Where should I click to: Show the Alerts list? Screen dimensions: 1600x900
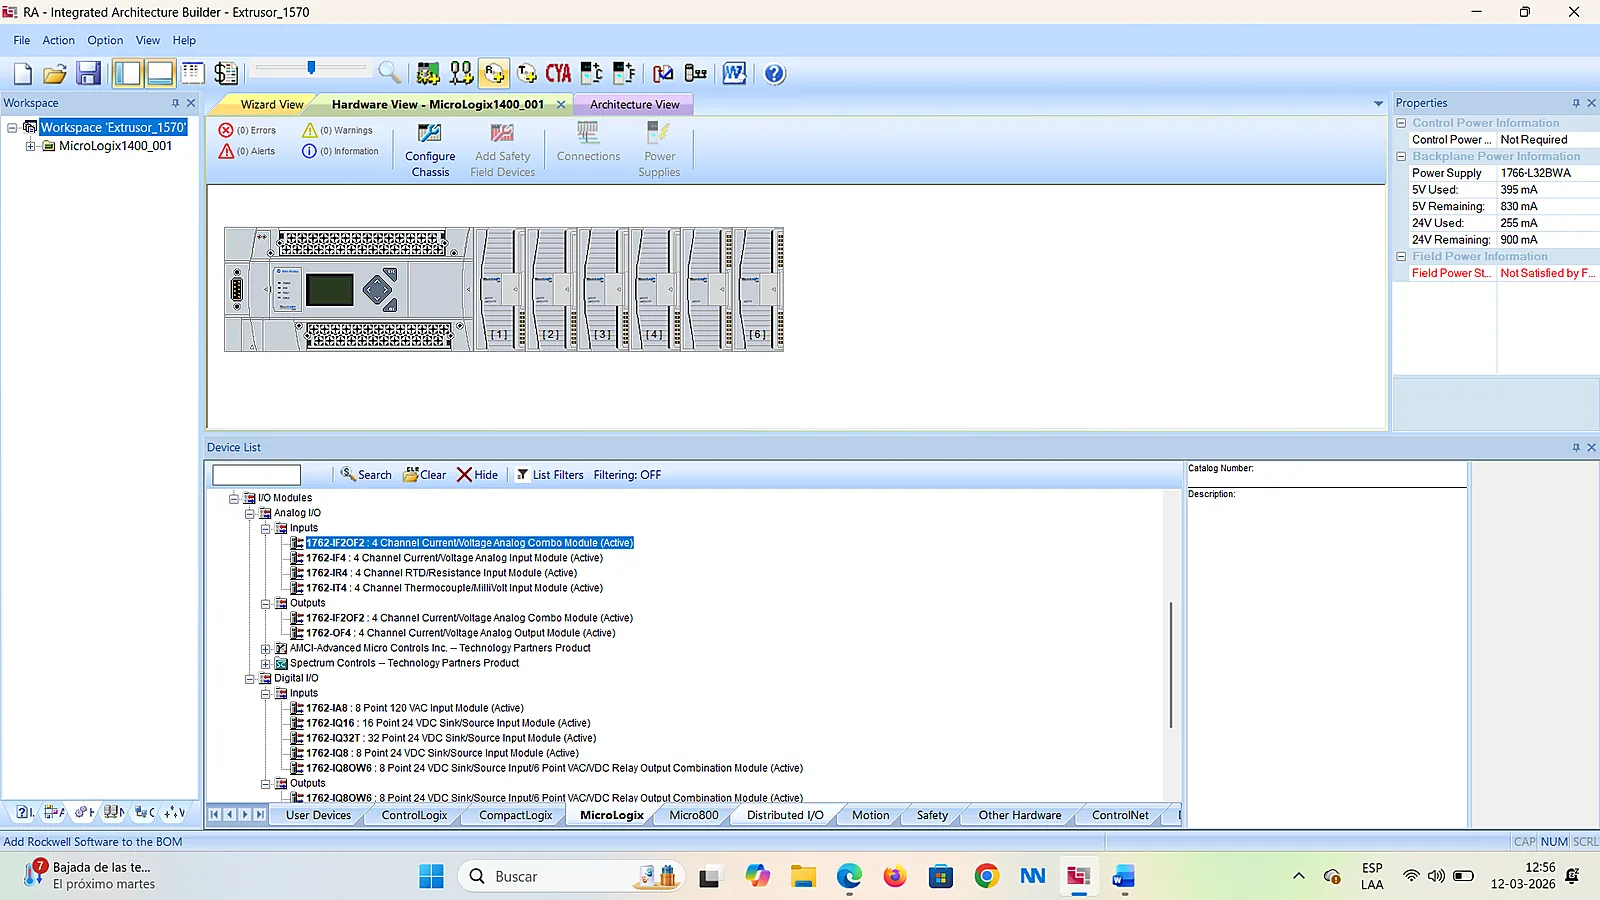pos(247,151)
